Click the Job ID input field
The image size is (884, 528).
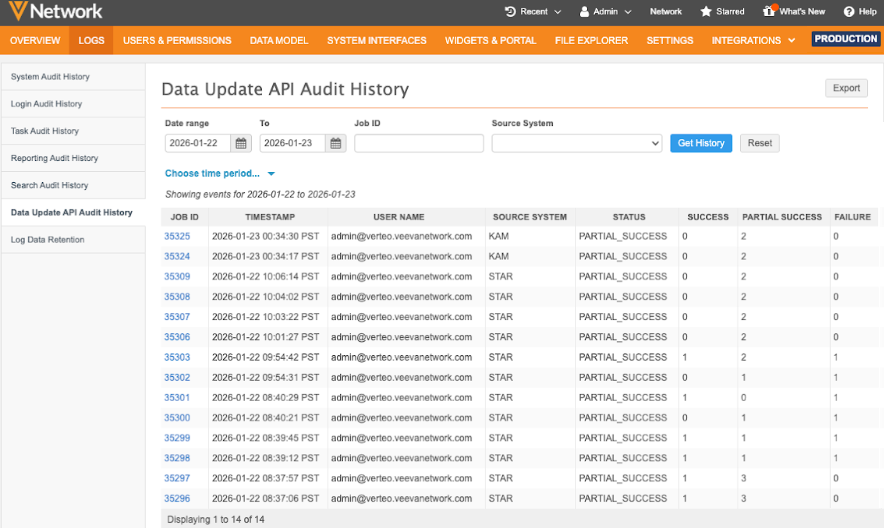[418, 143]
